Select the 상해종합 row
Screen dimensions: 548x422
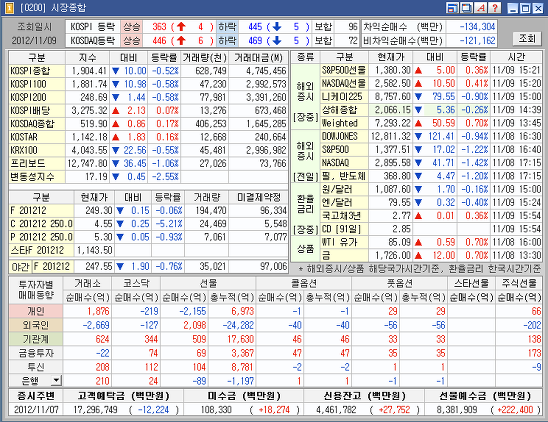[x=431, y=110]
